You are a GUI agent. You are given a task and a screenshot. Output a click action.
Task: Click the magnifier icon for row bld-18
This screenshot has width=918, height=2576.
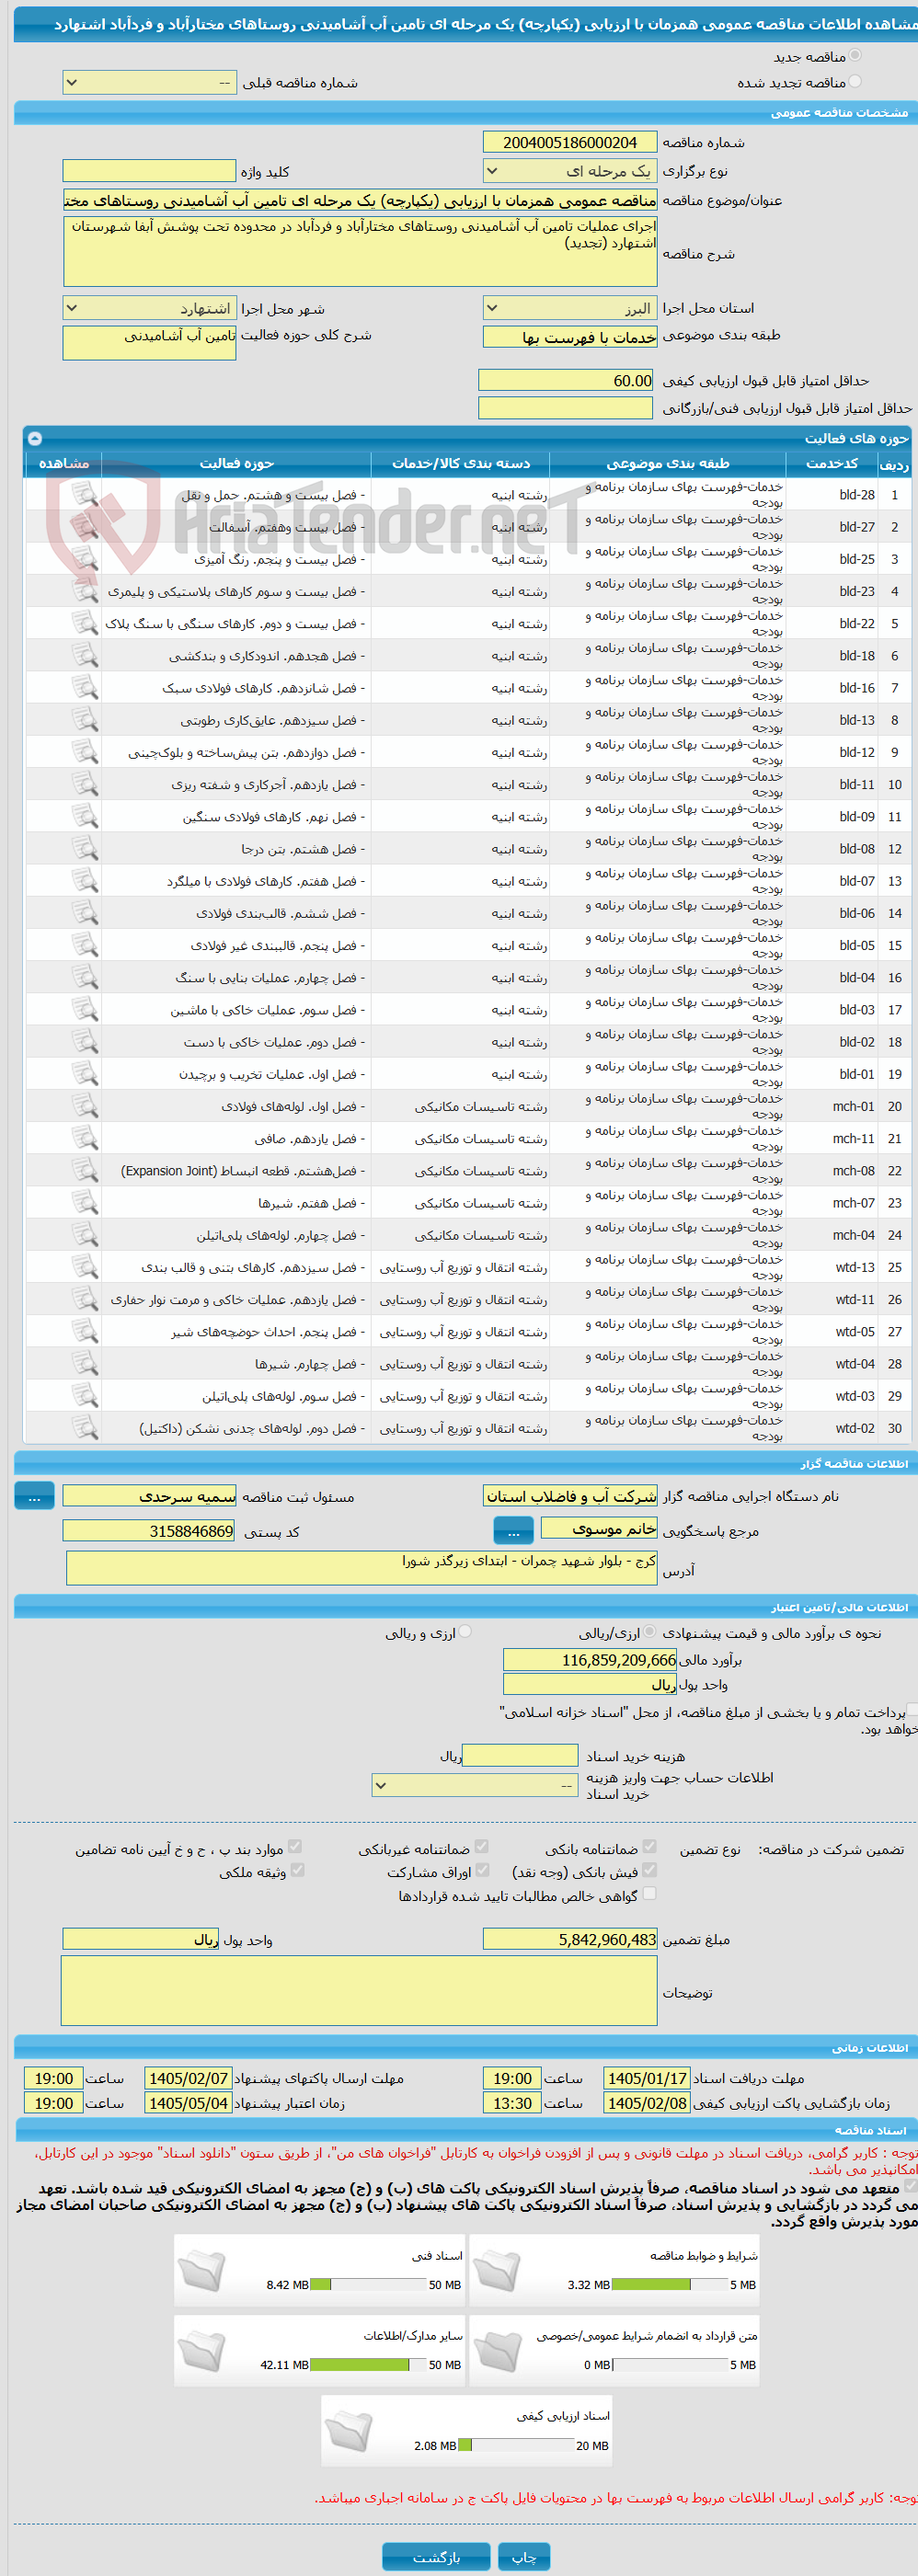point(84,655)
